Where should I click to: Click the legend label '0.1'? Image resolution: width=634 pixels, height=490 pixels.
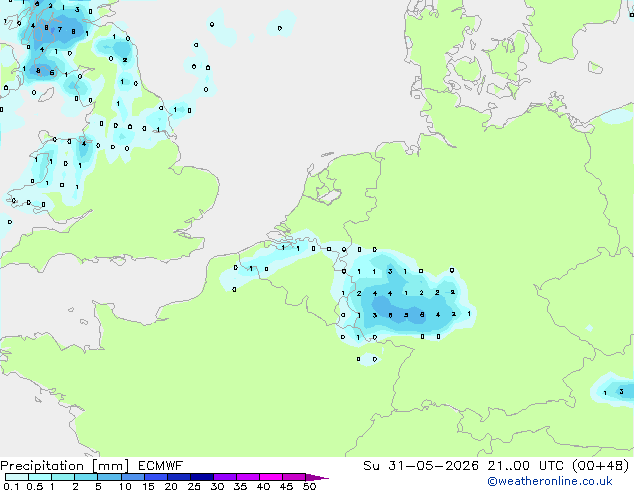point(11,486)
